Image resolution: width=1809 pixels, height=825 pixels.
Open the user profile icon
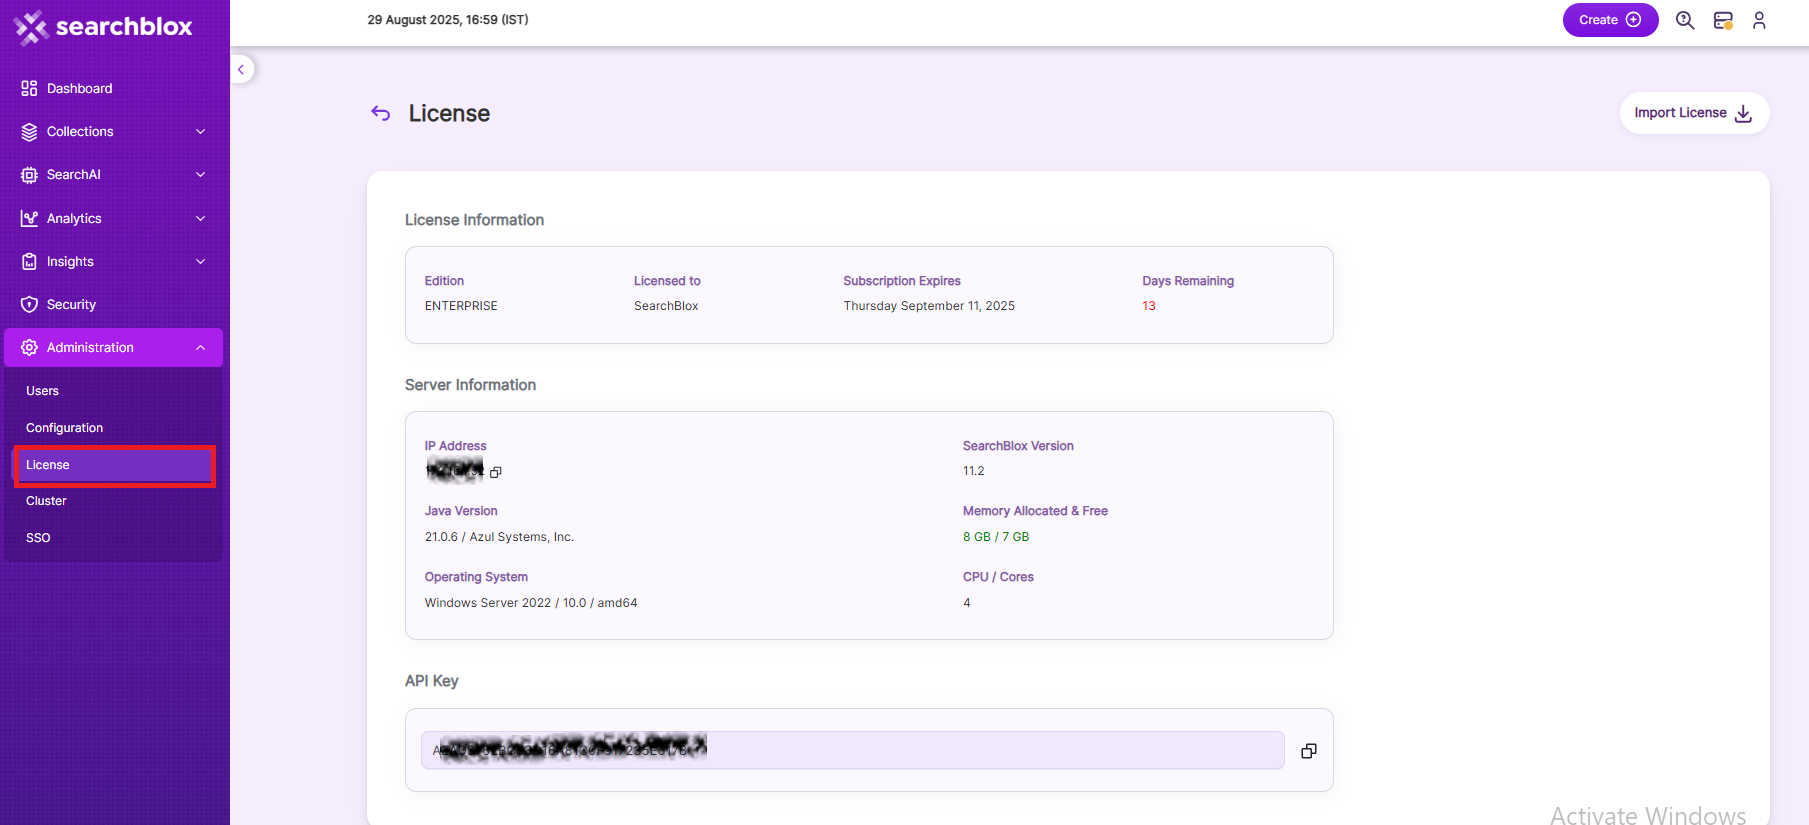coord(1759,20)
